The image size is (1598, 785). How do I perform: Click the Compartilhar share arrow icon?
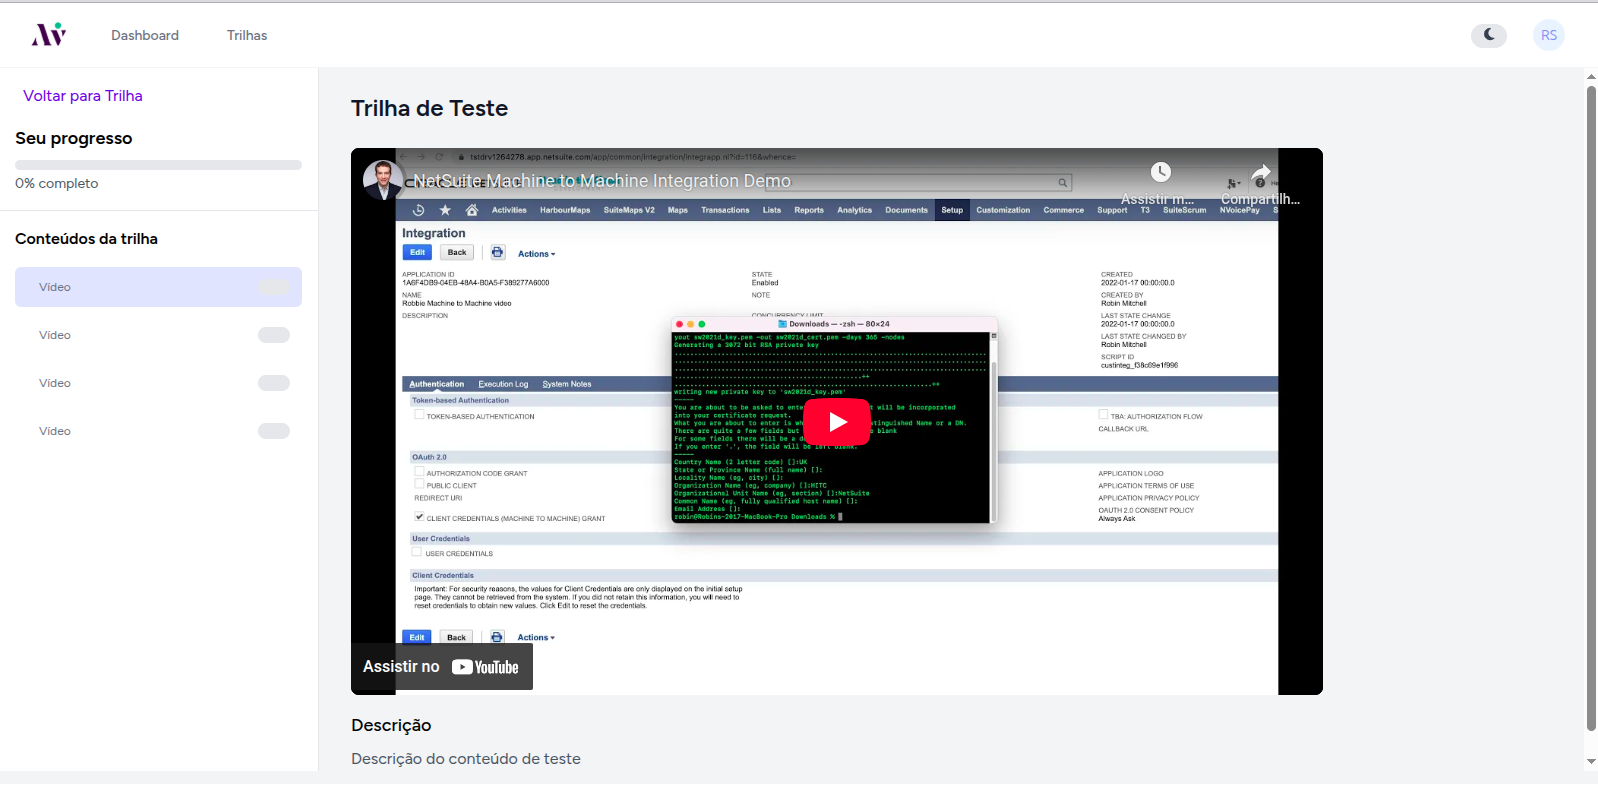point(1261,172)
